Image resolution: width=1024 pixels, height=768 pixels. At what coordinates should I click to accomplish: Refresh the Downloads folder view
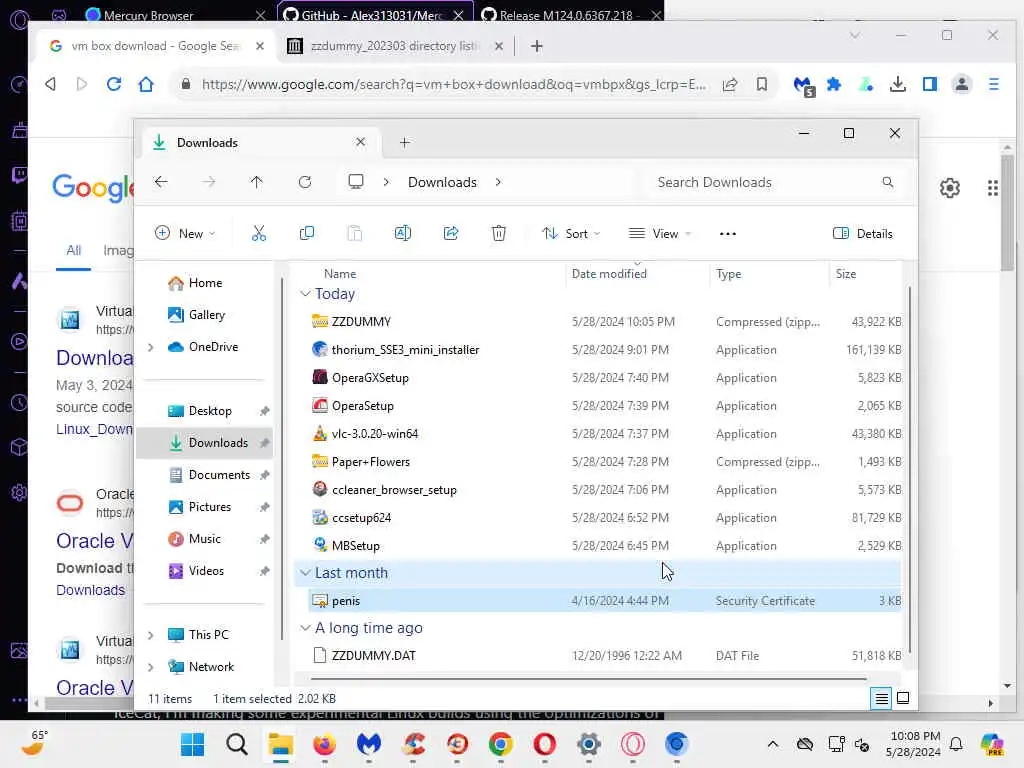click(305, 182)
